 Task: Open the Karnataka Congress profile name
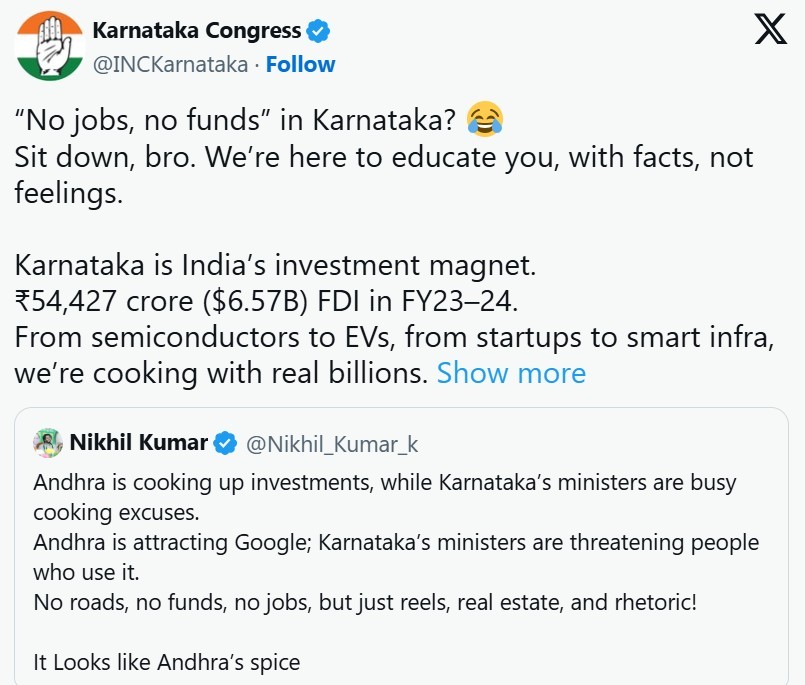(196, 32)
